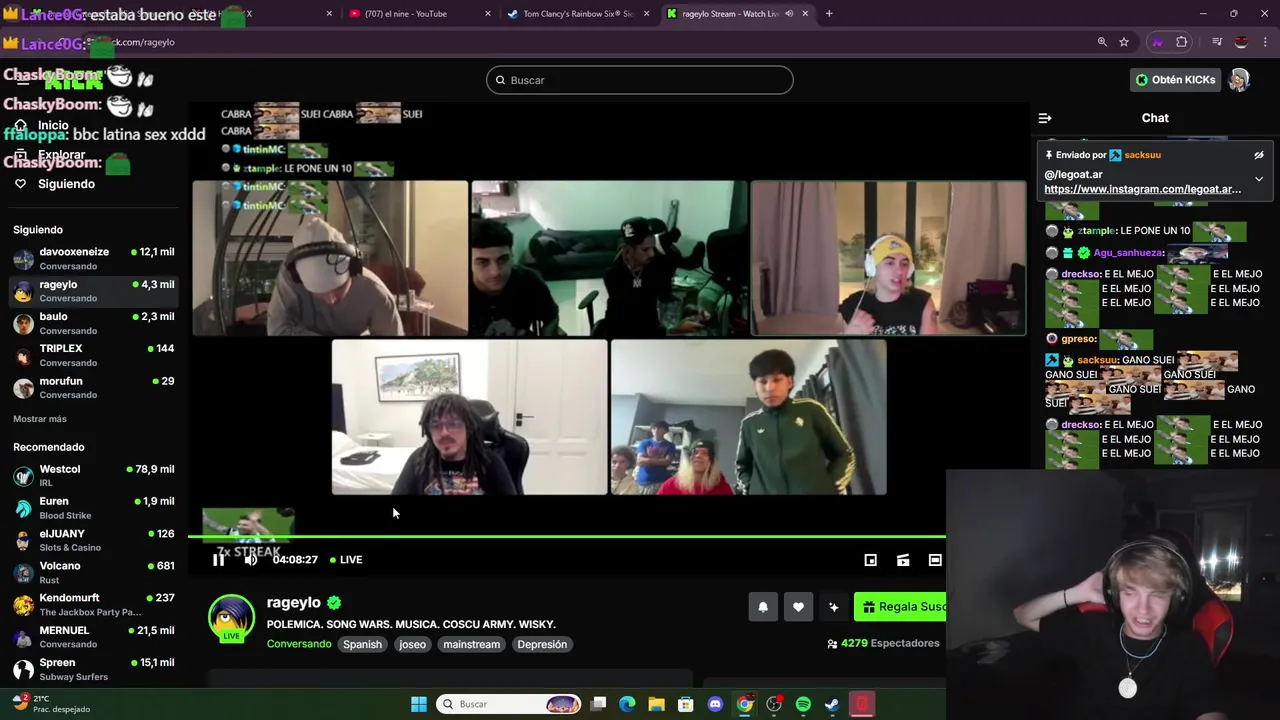Enable picture-in-picture mode in player
The width and height of the screenshot is (1280, 720).
point(870,560)
